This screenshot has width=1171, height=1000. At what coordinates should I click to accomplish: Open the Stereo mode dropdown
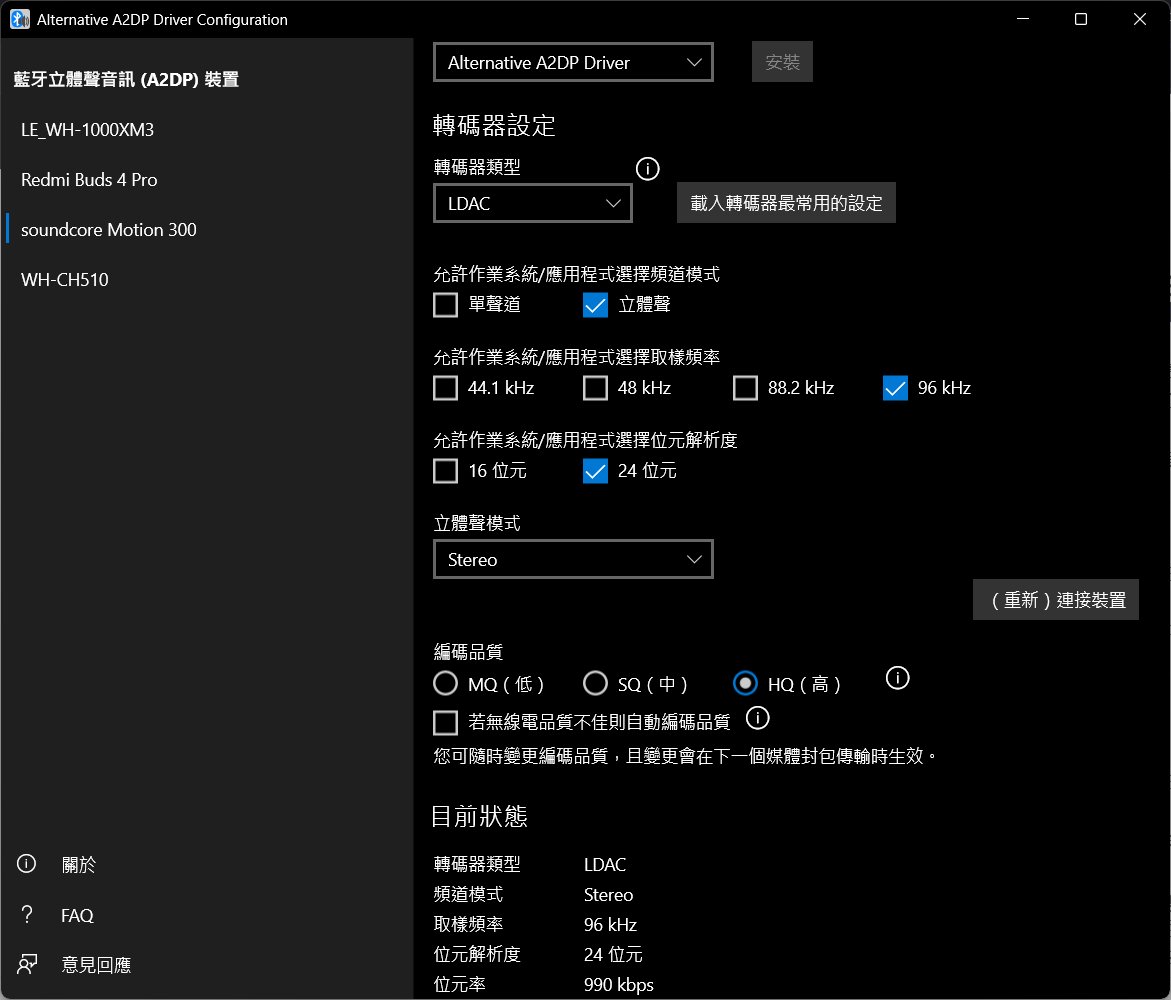(x=573, y=559)
